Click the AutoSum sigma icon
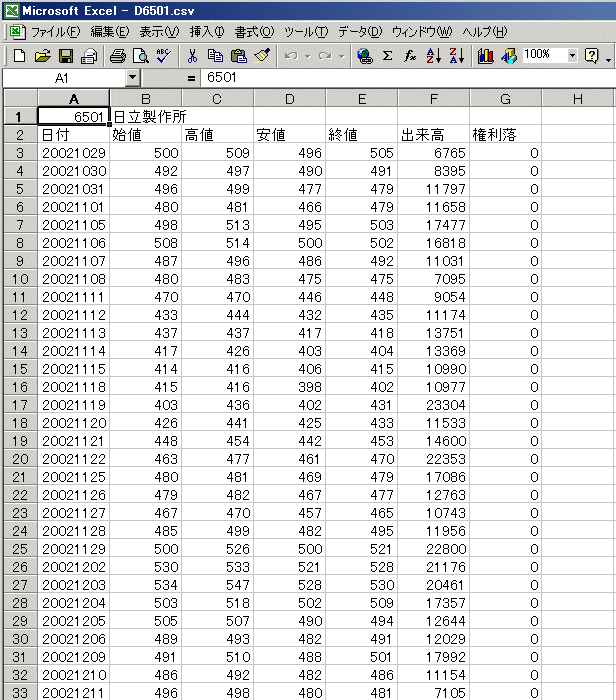Image resolution: width=616 pixels, height=700 pixels. pos(387,56)
